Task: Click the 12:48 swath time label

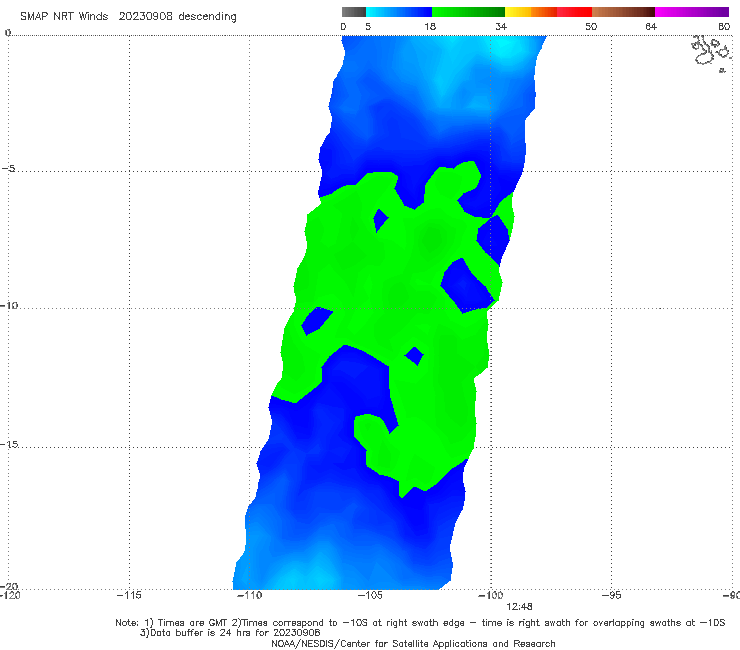Action: click(x=519, y=607)
